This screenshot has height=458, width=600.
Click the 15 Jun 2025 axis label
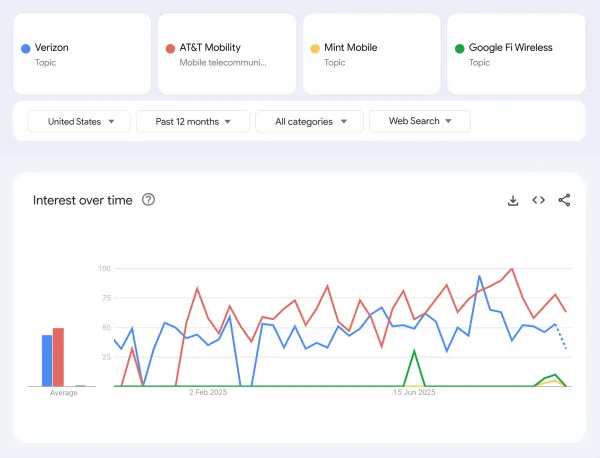click(413, 393)
